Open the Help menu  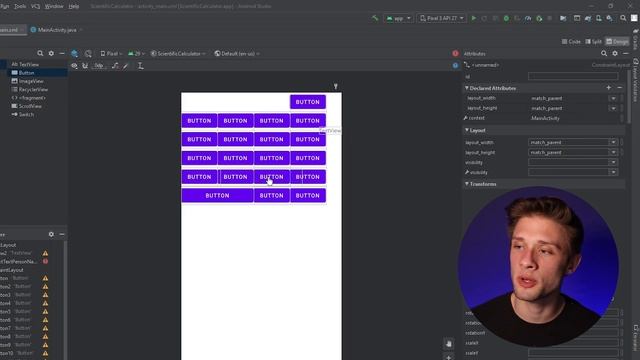pyautogui.click(x=74, y=6)
